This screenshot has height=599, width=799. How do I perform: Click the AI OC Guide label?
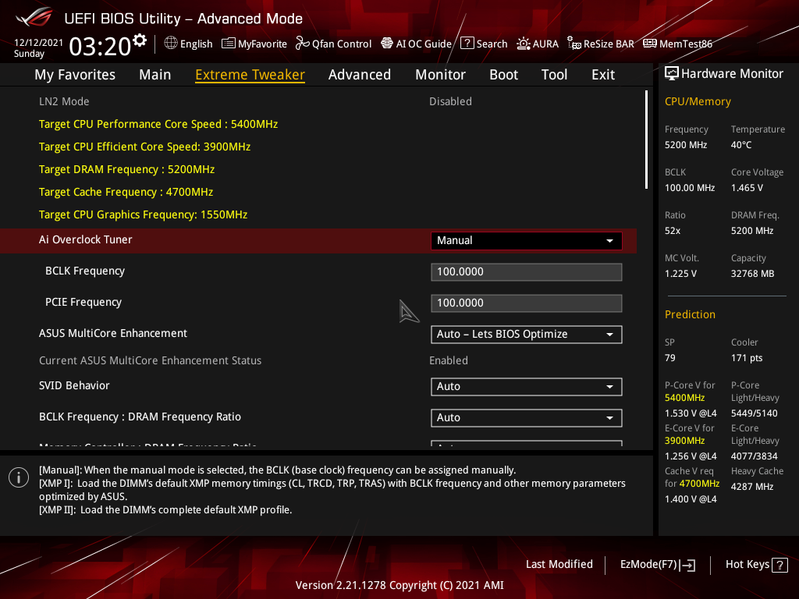pos(423,44)
